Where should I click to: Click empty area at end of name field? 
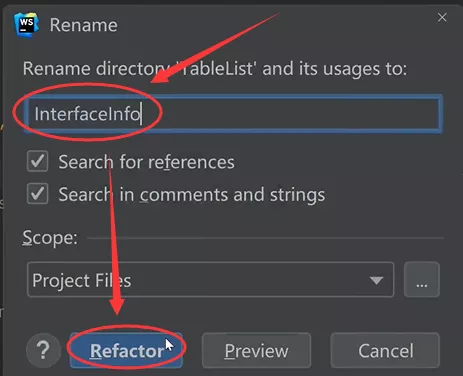pos(290,114)
